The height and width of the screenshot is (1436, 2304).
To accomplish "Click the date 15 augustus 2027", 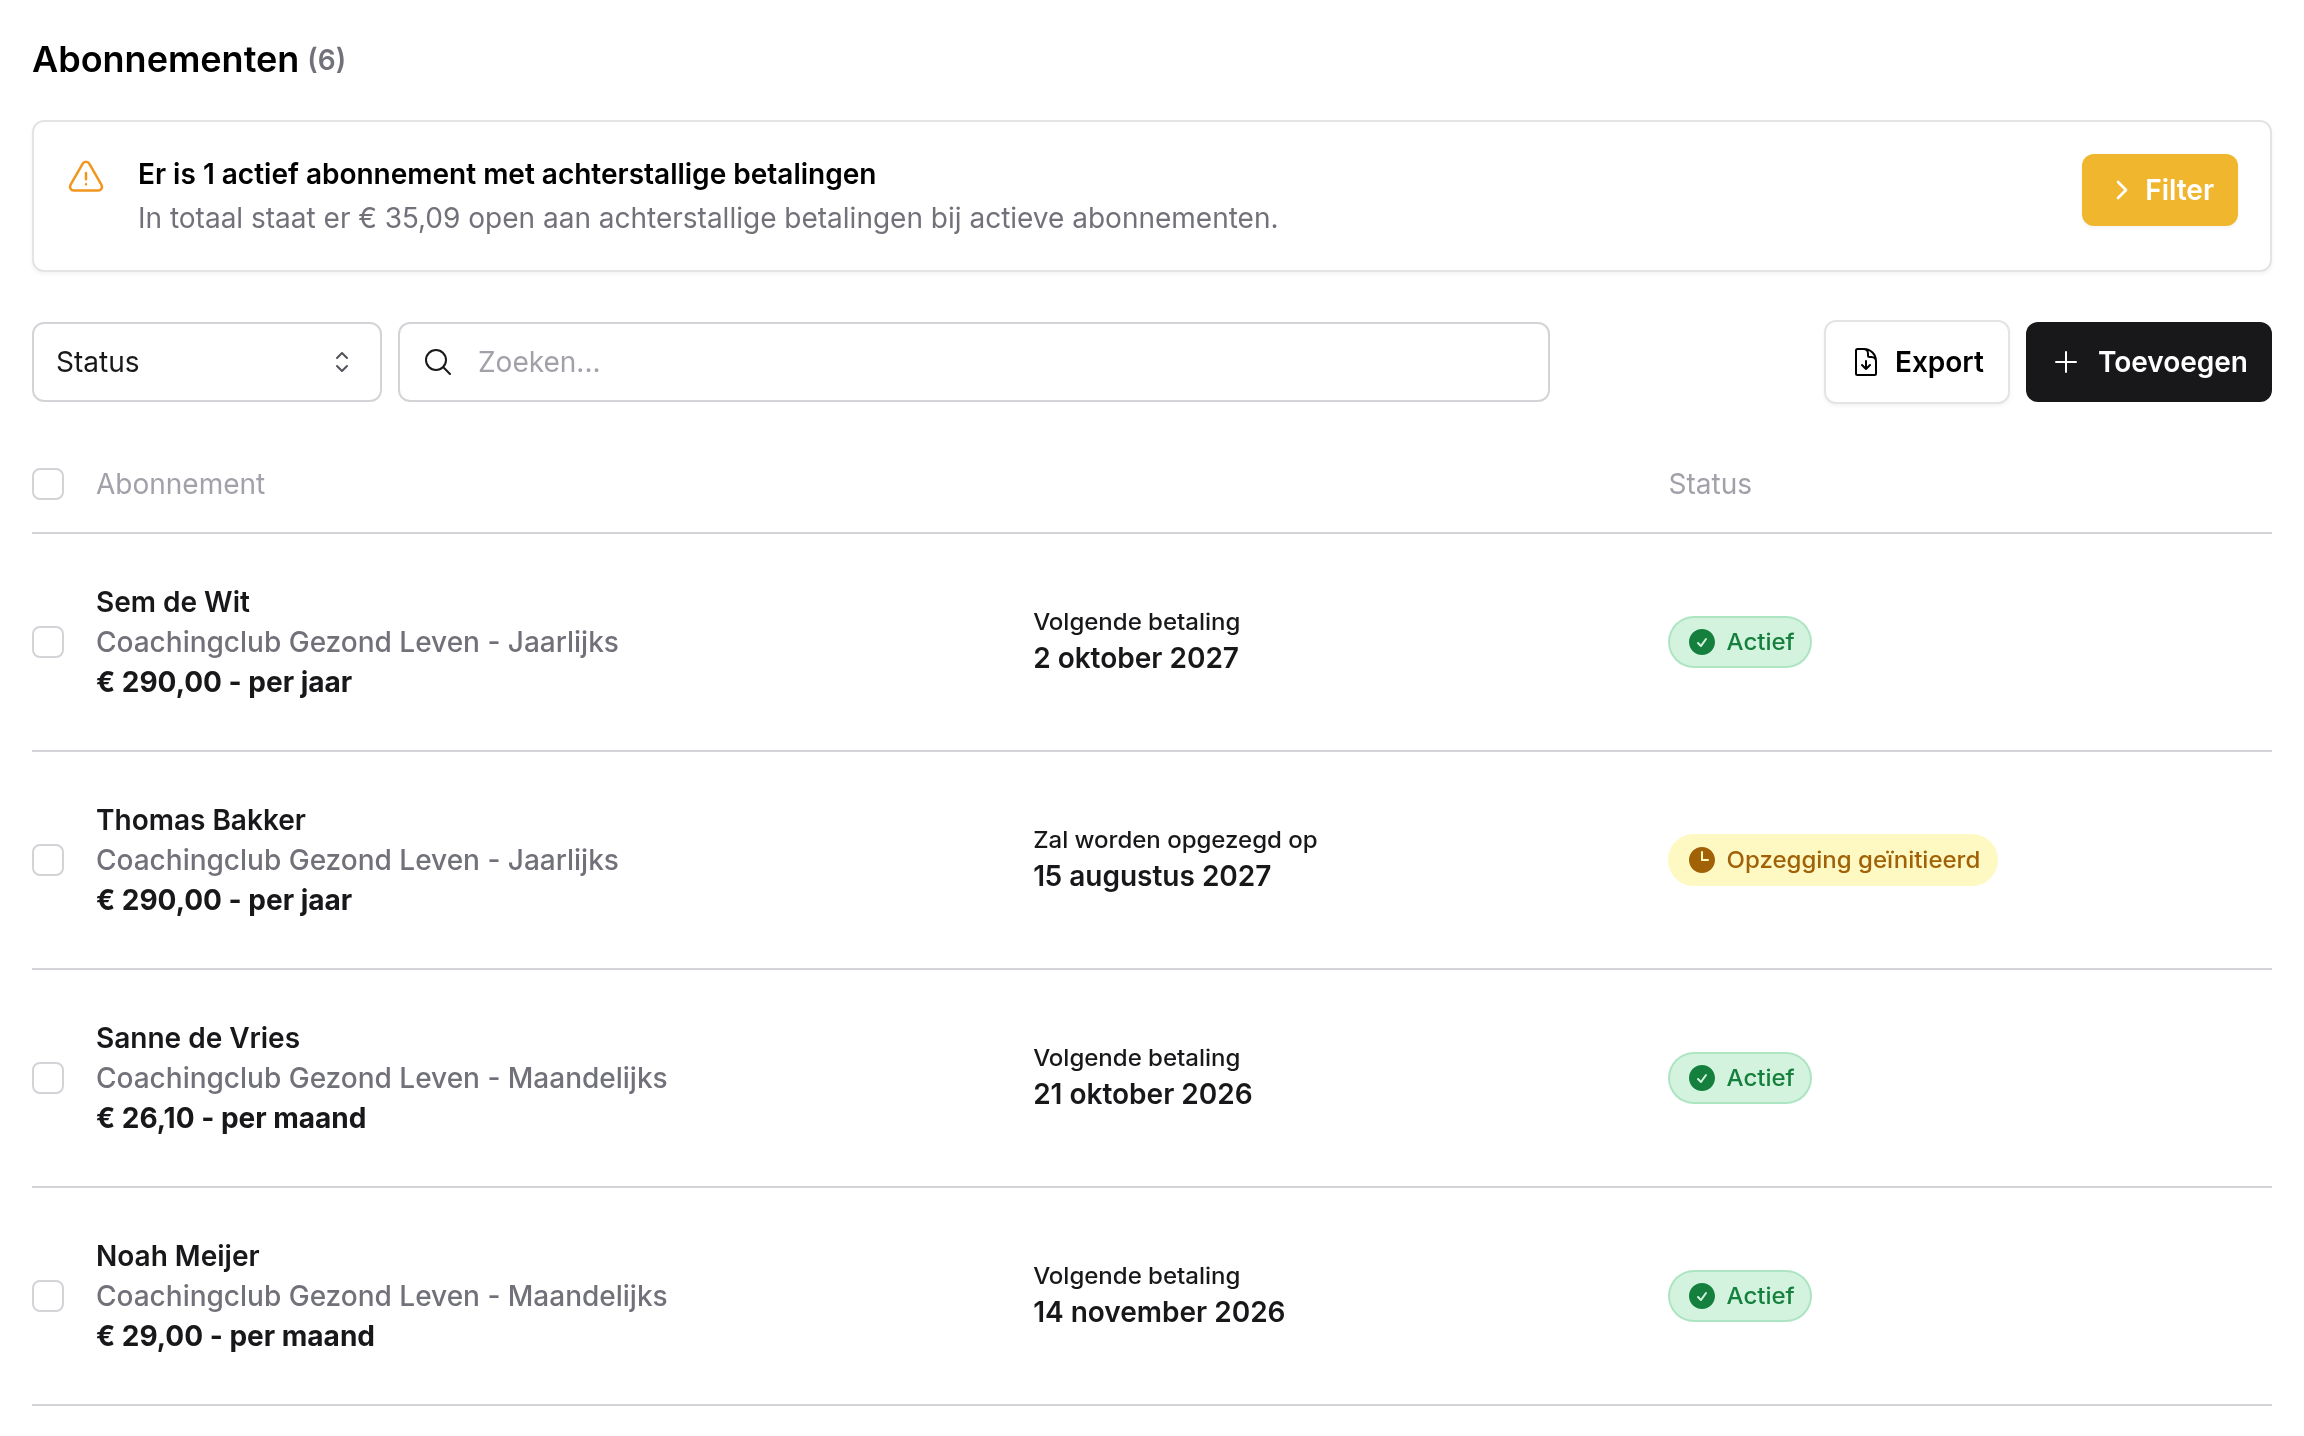I will [x=1152, y=876].
